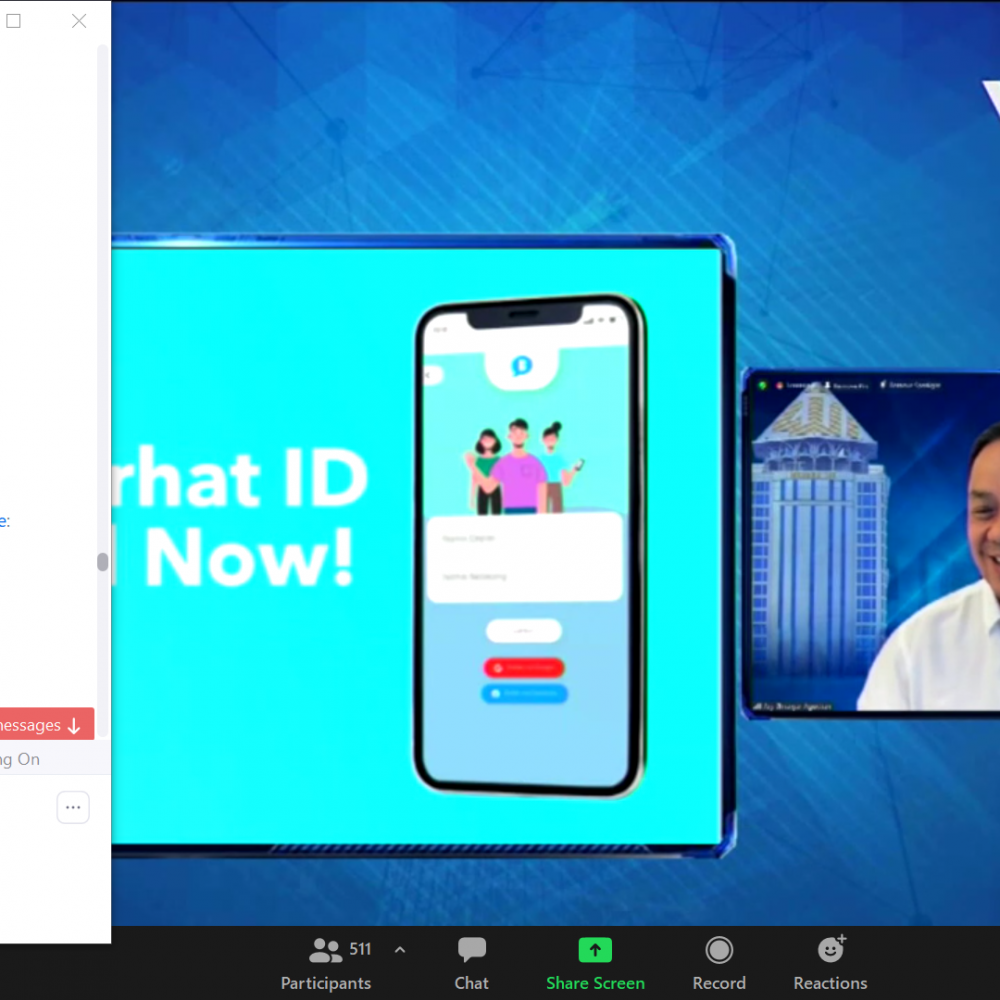Click the chat panel scrollbar thumb
The height and width of the screenshot is (1000, 1000).
click(x=102, y=562)
